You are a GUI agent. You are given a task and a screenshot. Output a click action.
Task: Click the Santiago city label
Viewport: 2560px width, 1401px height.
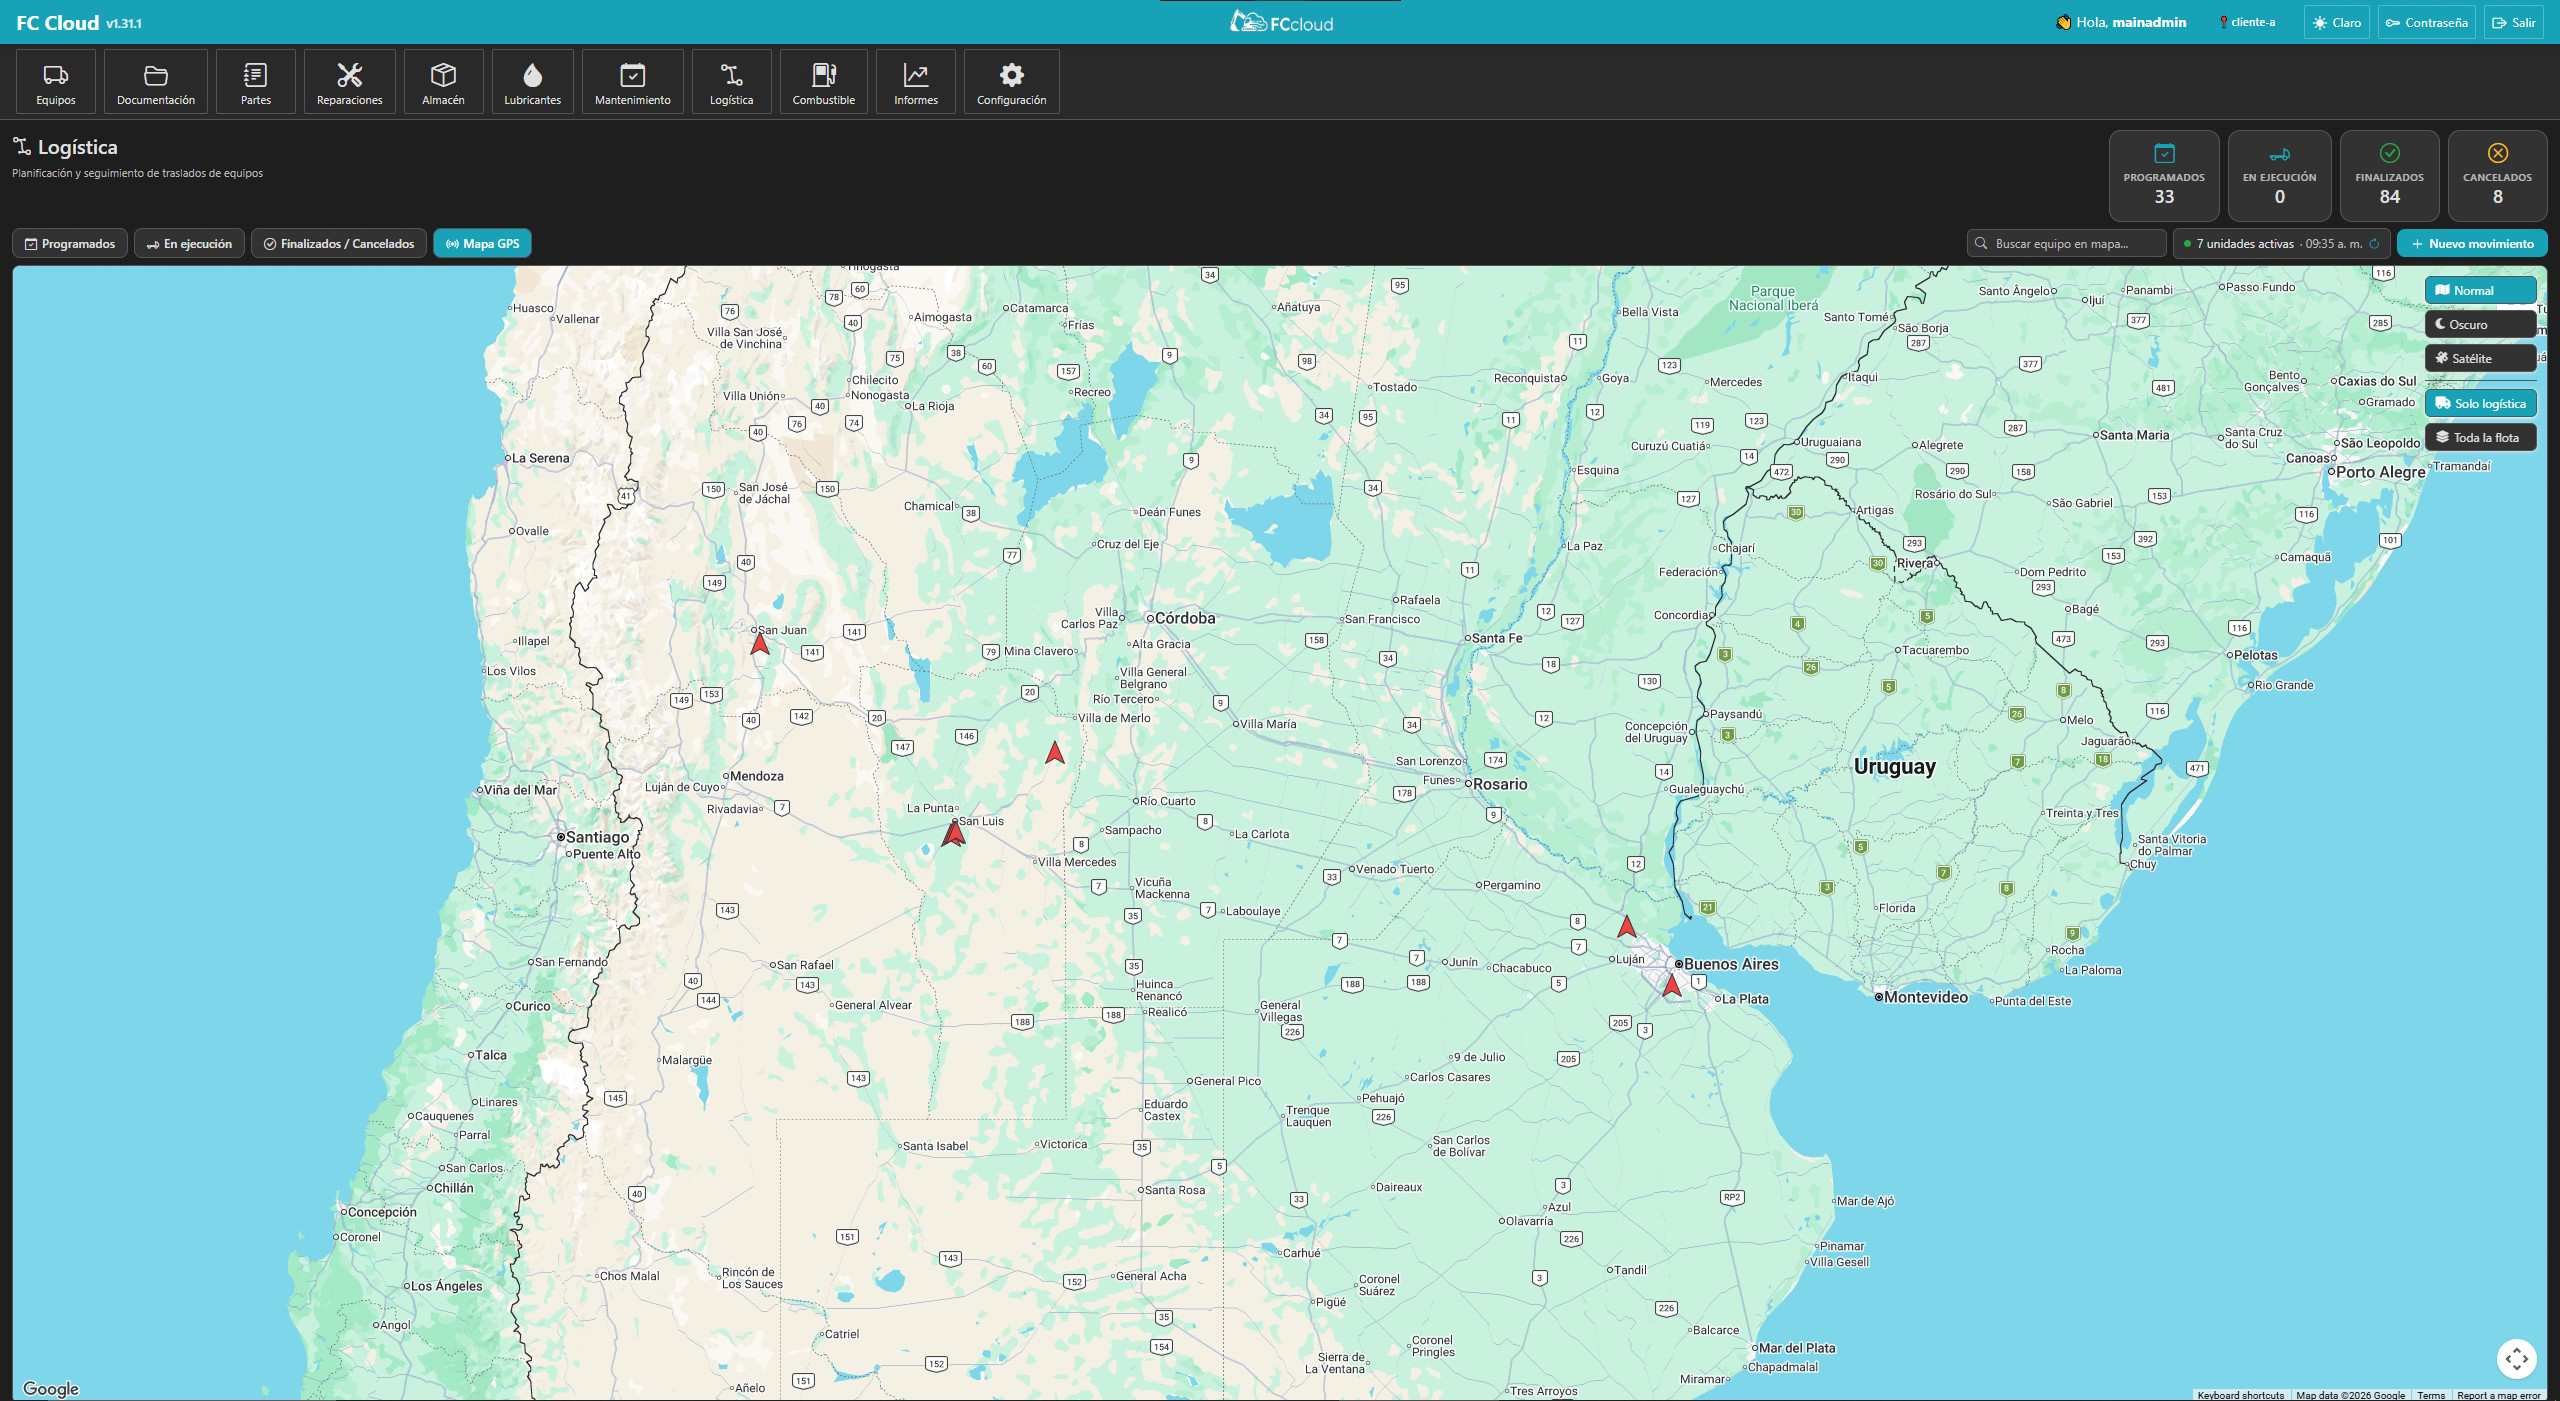[x=597, y=837]
